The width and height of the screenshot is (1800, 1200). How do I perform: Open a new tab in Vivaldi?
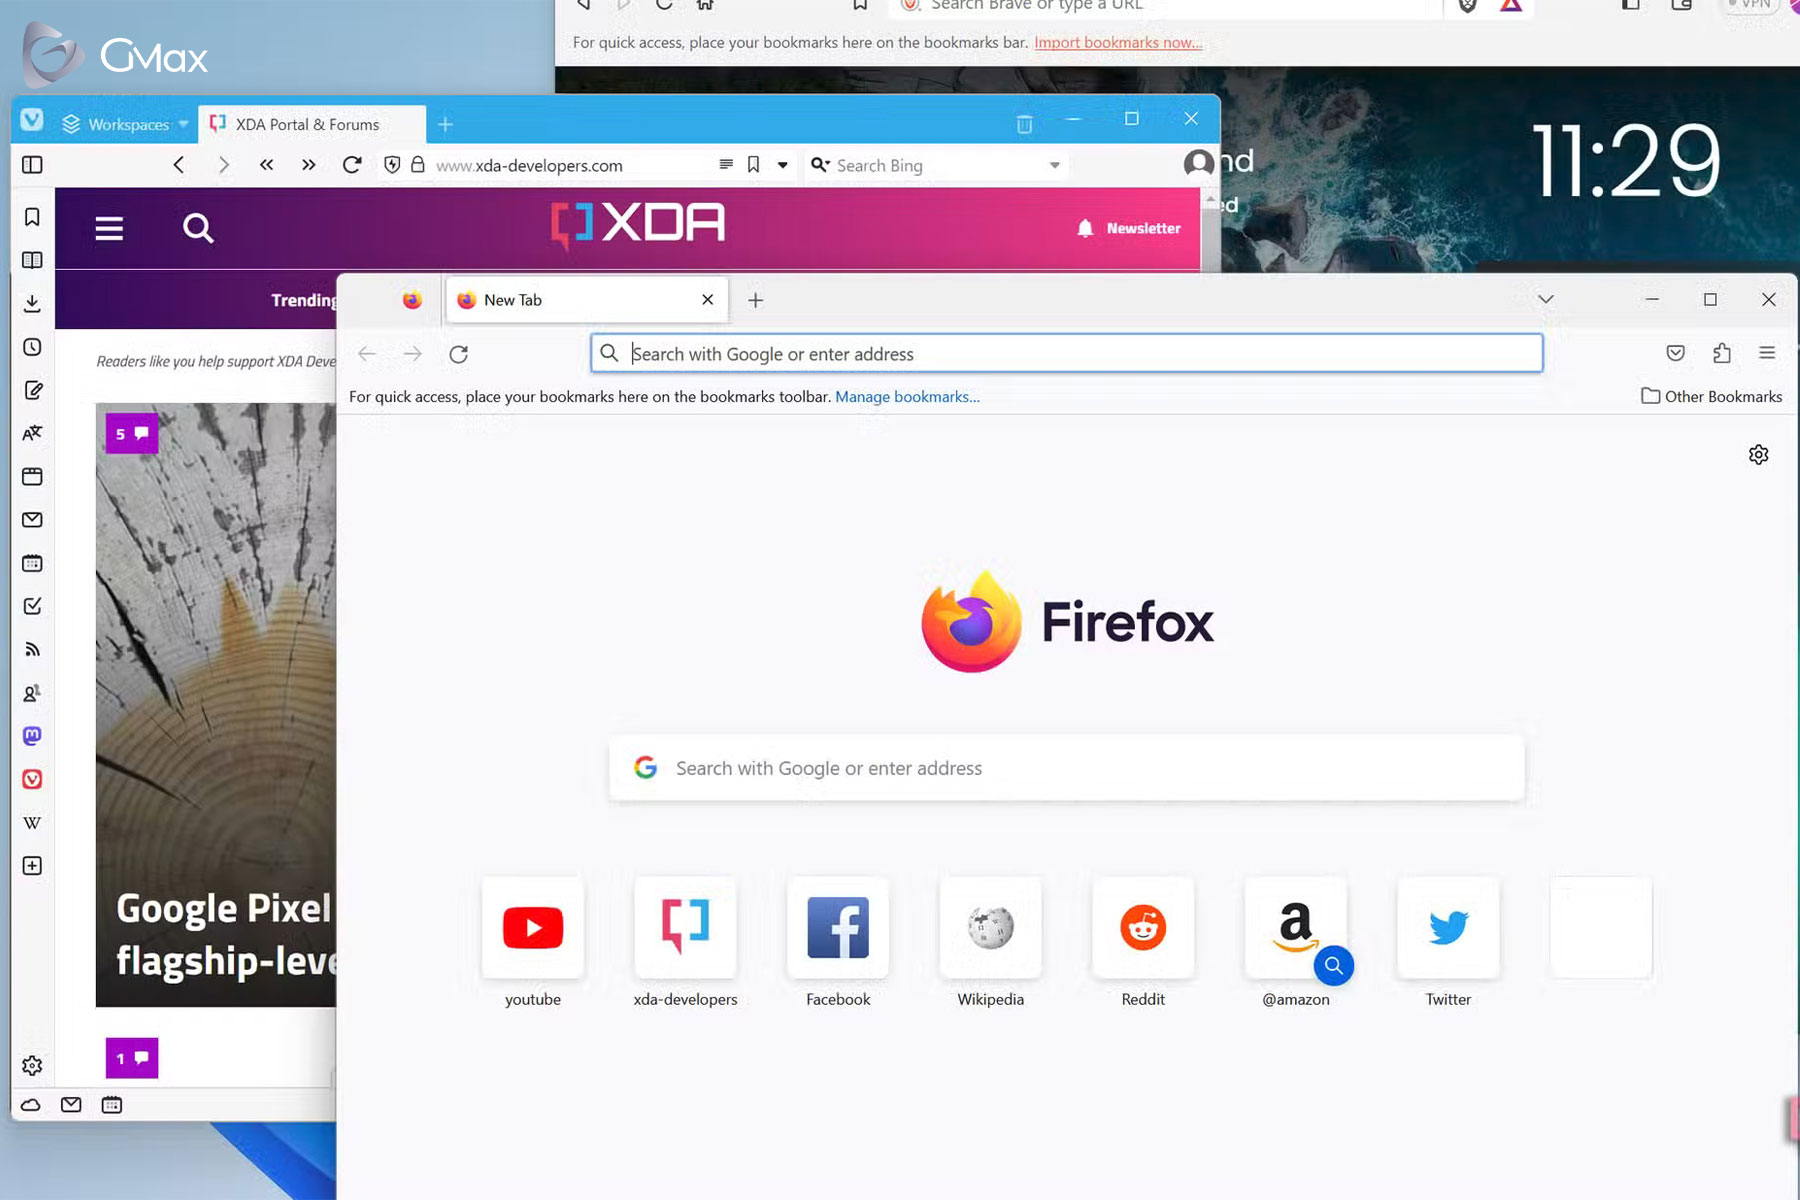[445, 124]
